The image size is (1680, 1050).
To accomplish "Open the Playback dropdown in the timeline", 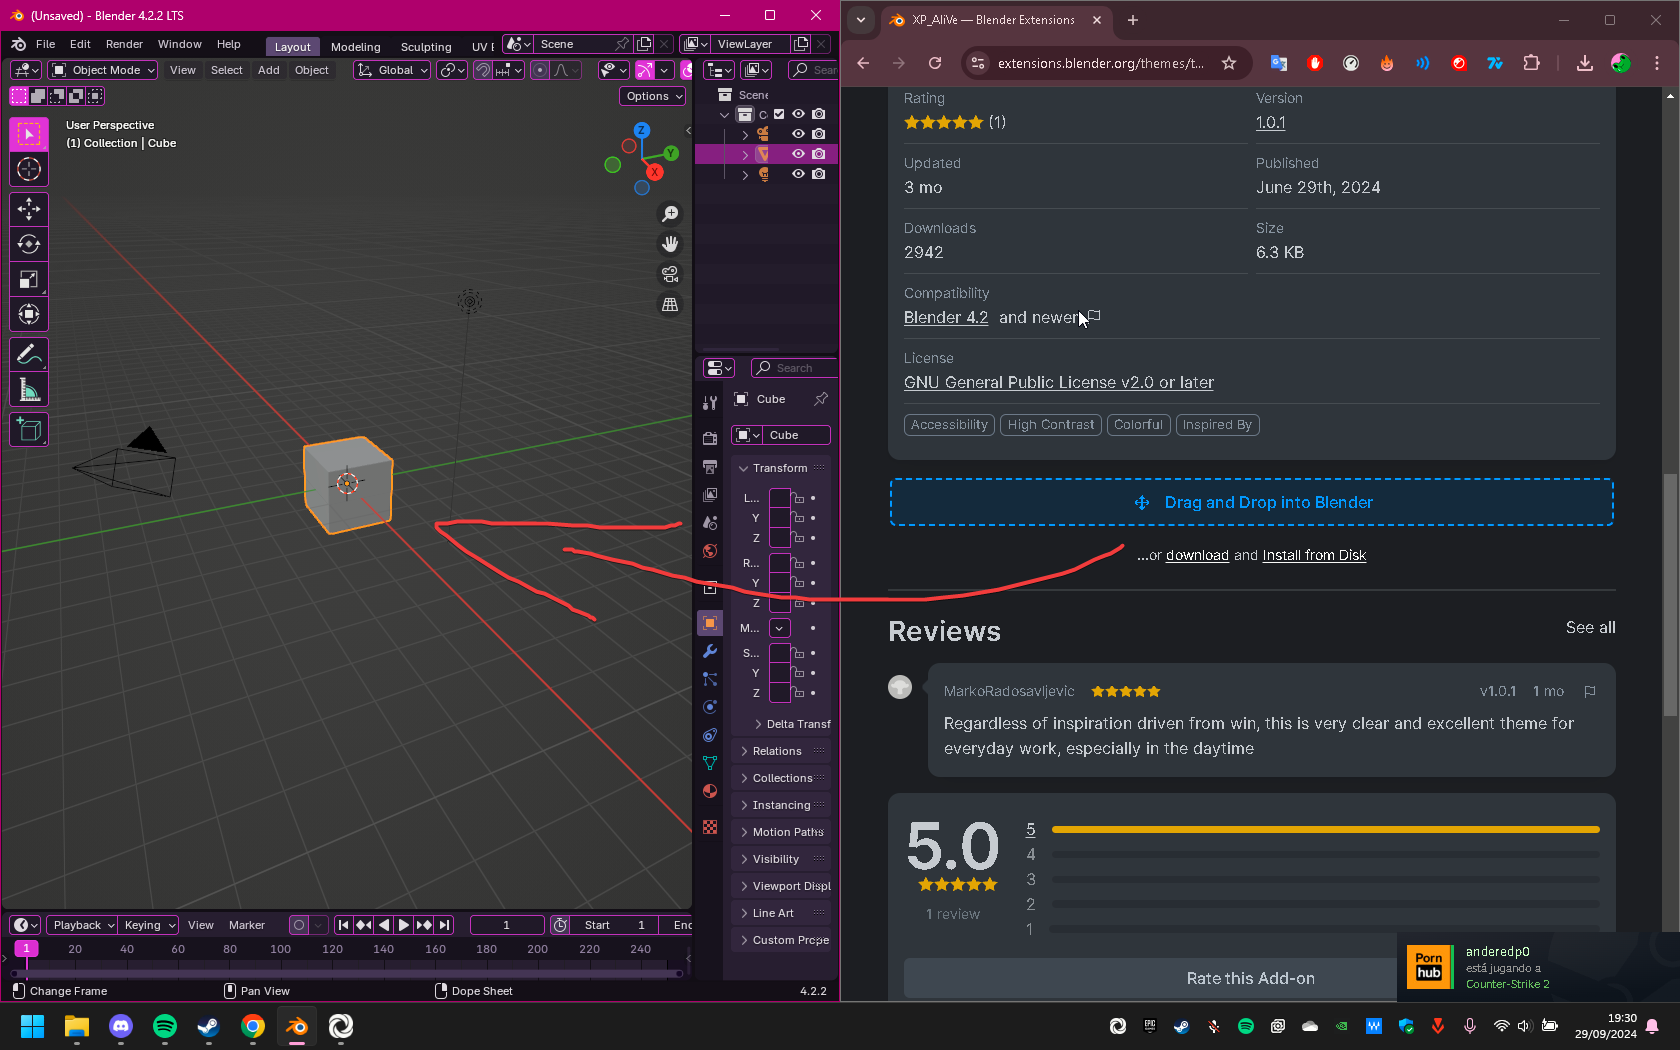I will pos(81,925).
